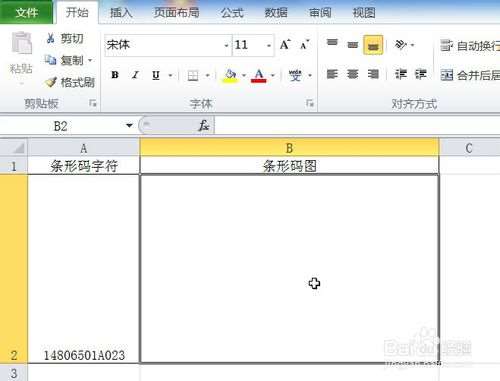Increase font size with the large A icon

click(285, 45)
